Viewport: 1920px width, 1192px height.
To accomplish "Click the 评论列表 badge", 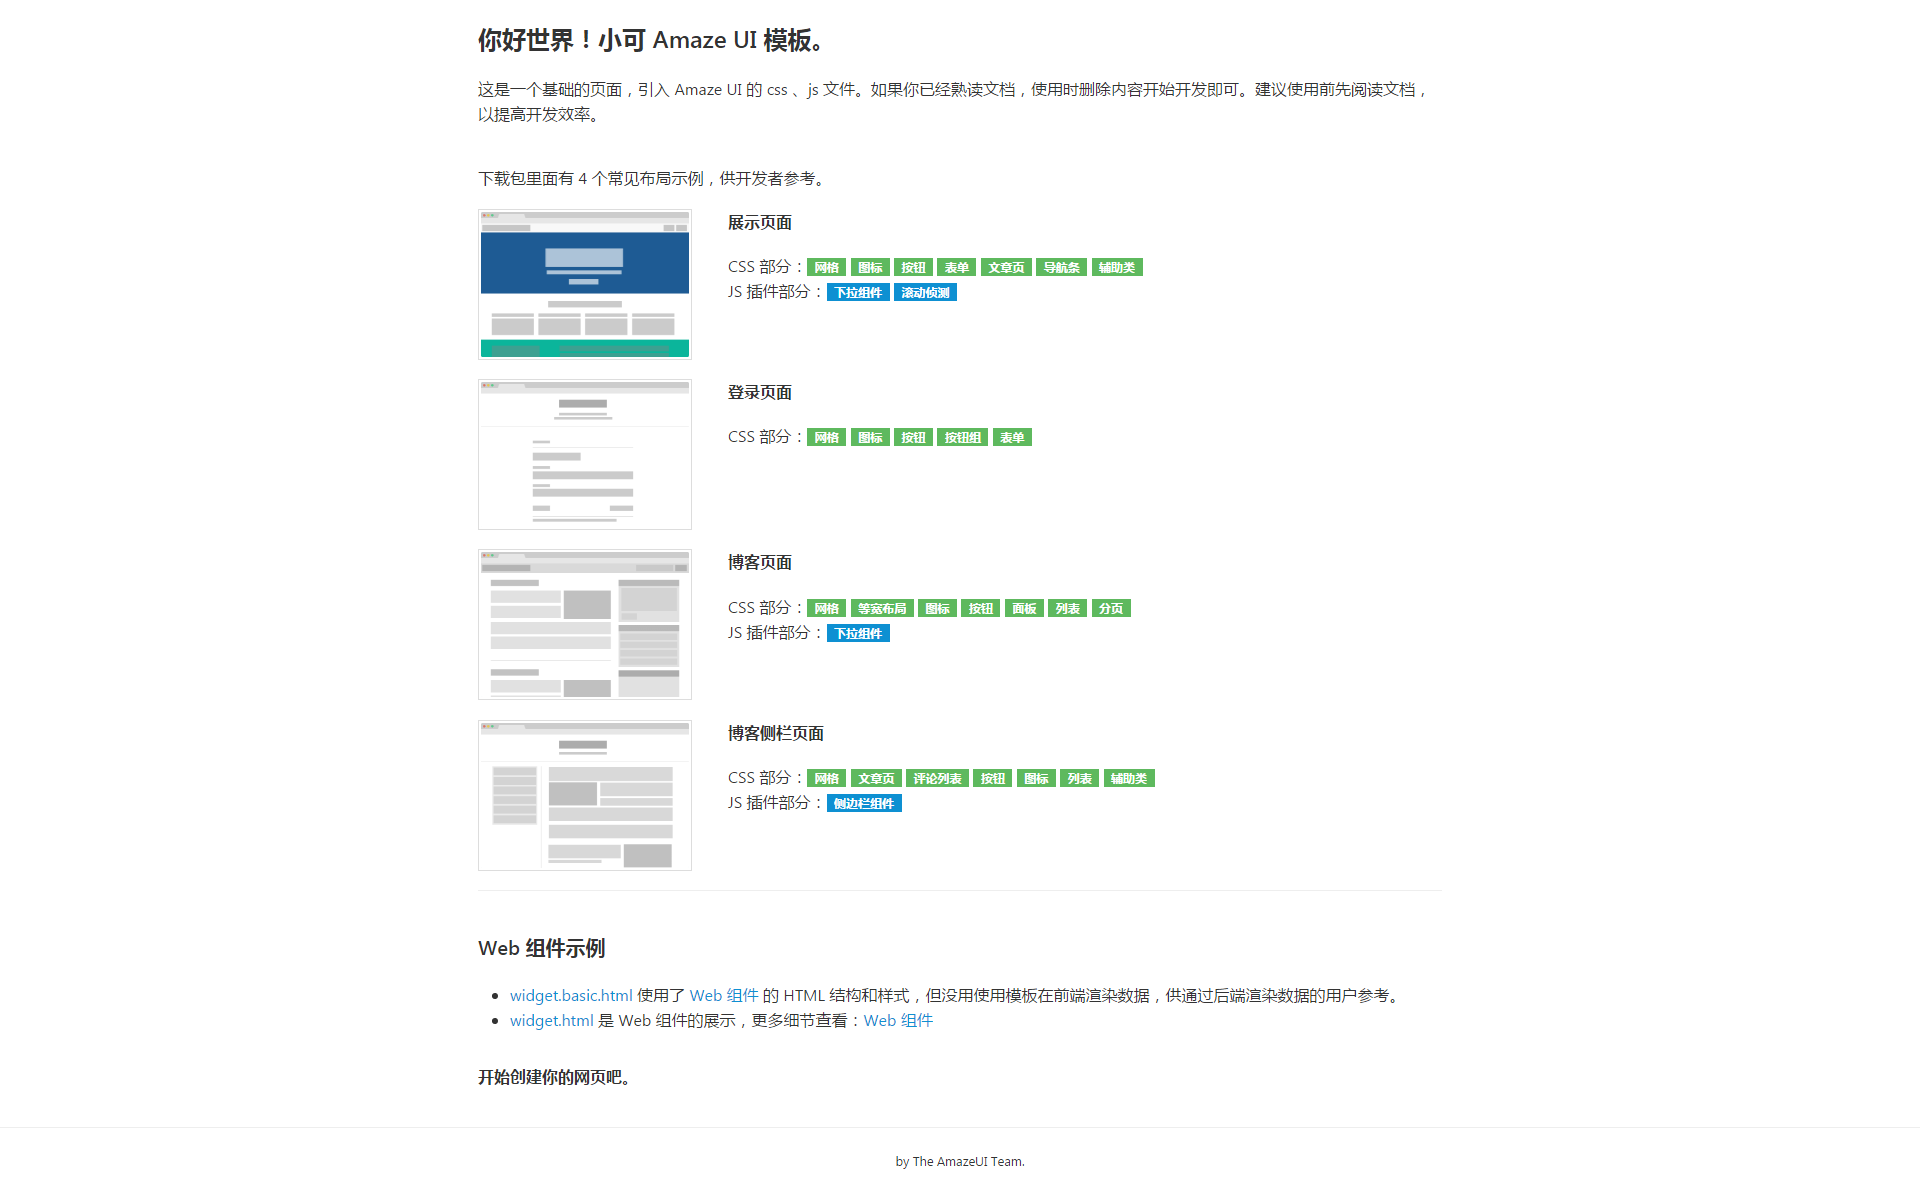I will pos(937,778).
